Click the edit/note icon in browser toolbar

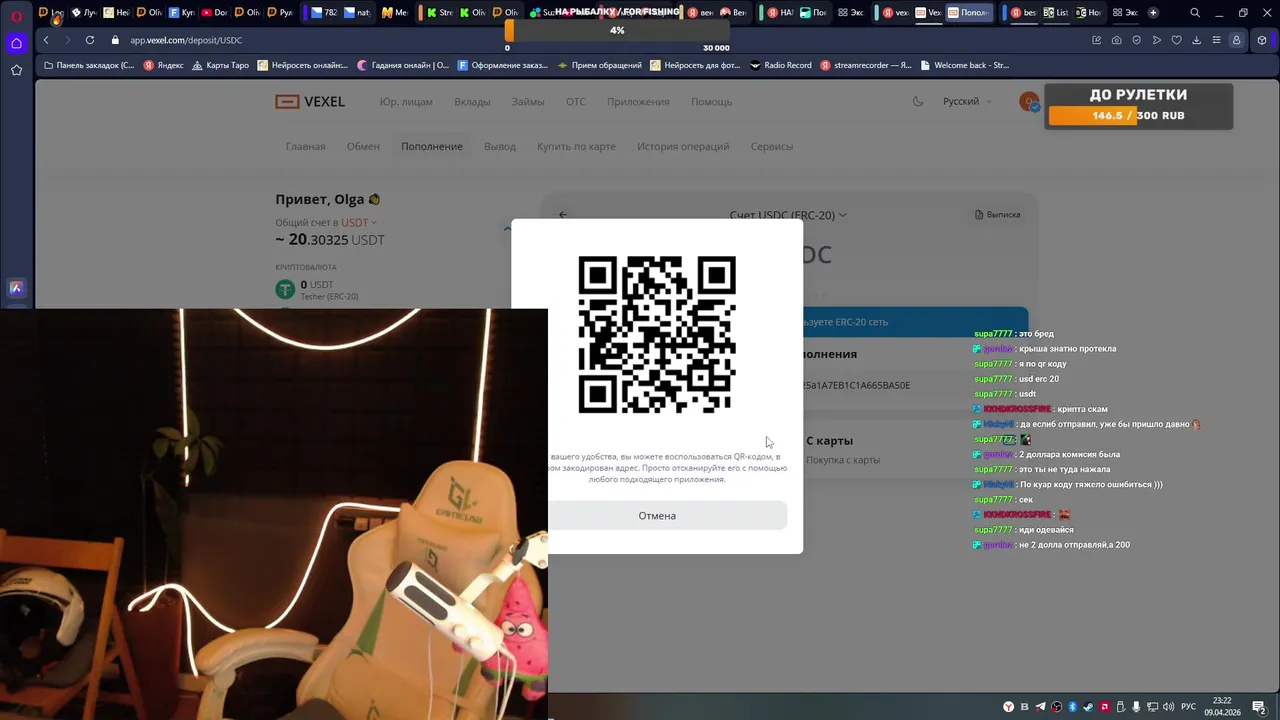[x=1096, y=40]
